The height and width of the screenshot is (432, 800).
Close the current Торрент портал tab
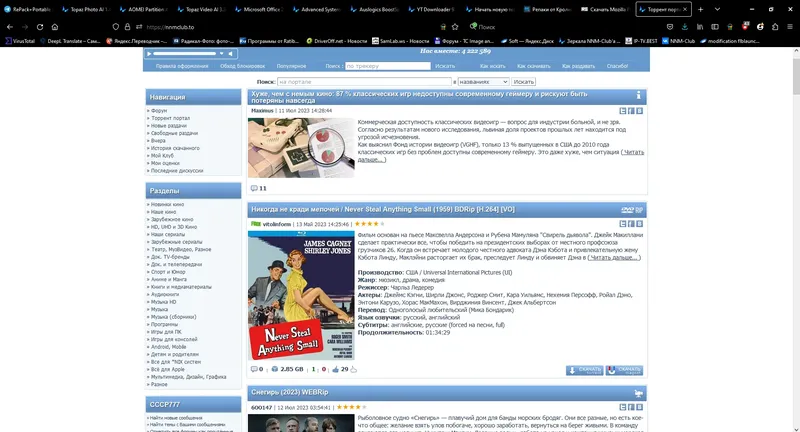685,9
